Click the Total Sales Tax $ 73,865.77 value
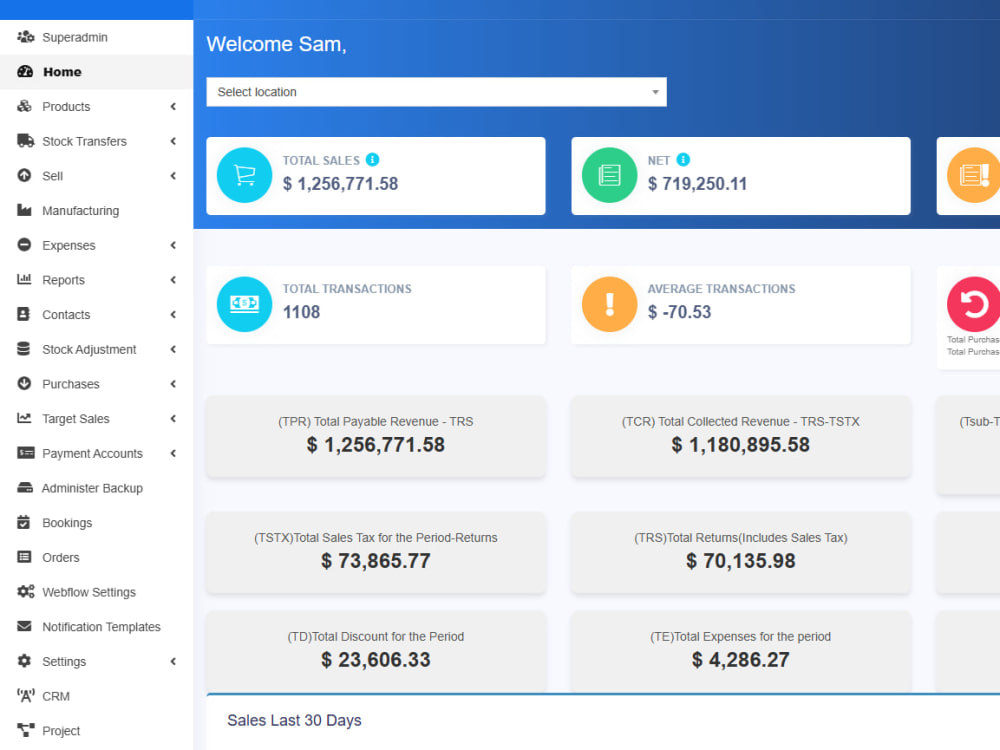 click(376, 561)
